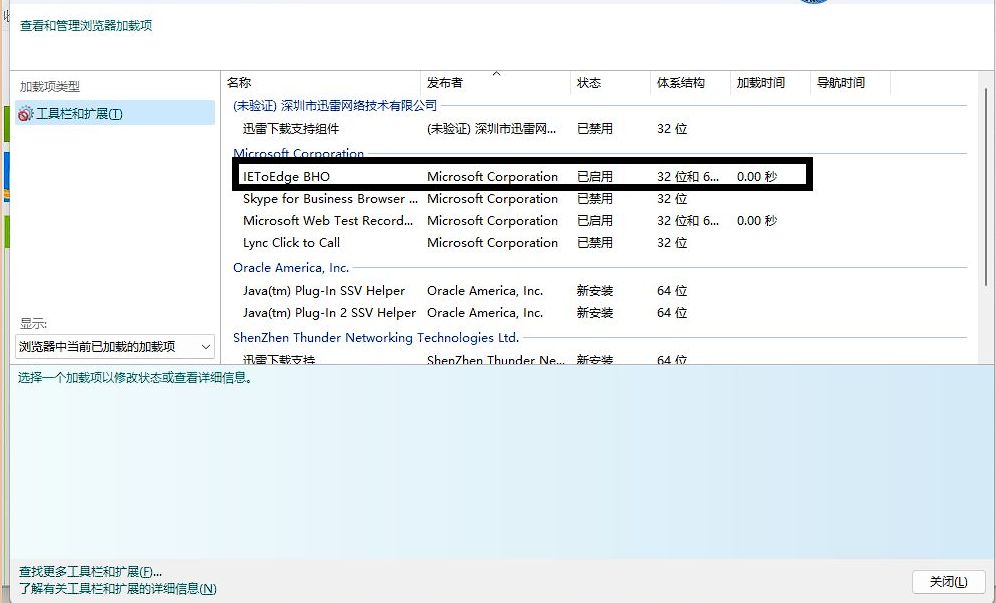Select 迅雷下载支持组件 add-on entry

point(291,129)
